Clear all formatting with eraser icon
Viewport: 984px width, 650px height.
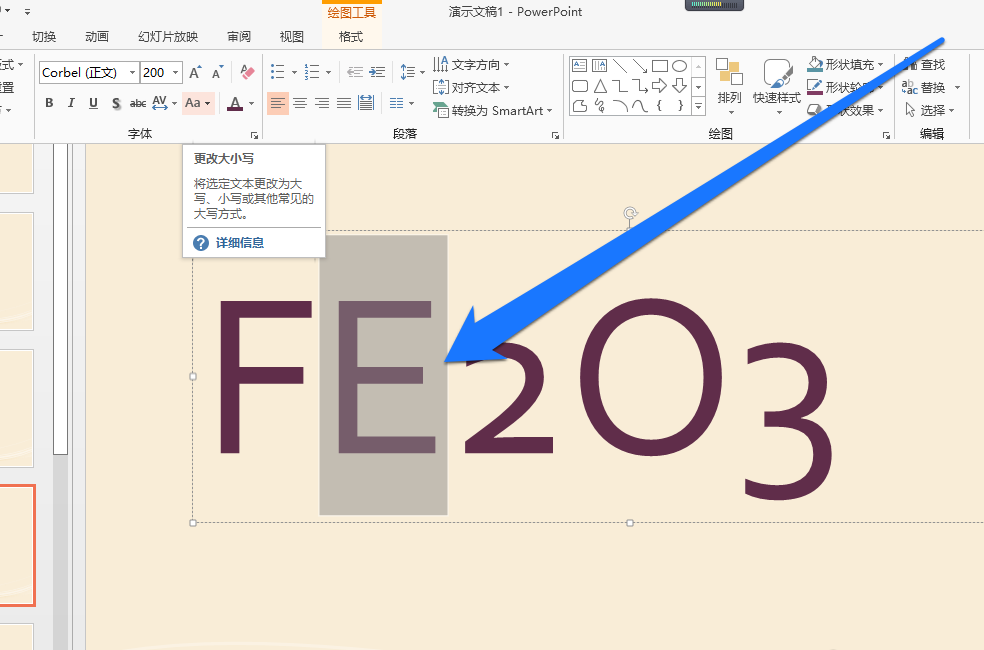pos(247,72)
